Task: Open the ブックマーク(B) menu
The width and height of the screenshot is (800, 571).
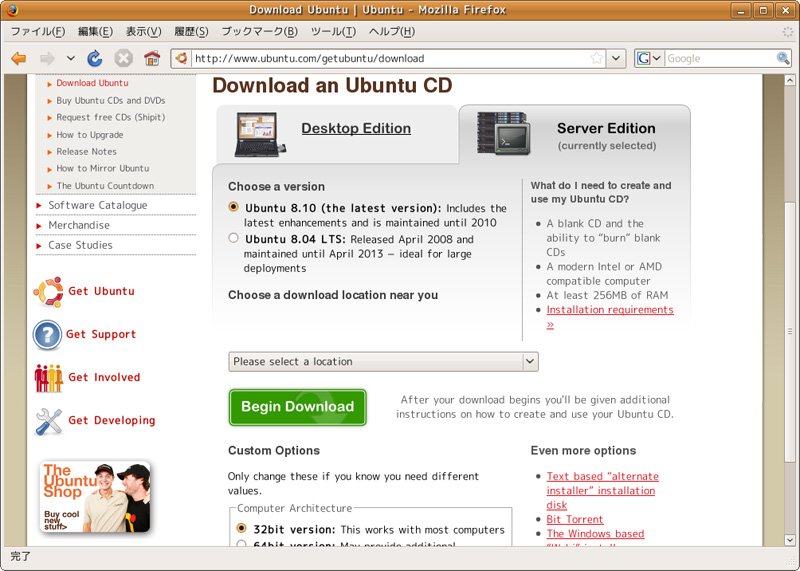Action: [259, 31]
